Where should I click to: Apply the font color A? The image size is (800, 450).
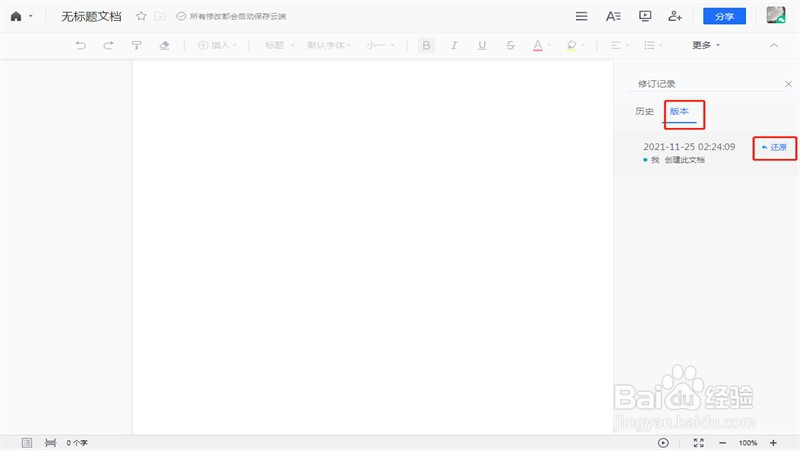(538, 45)
